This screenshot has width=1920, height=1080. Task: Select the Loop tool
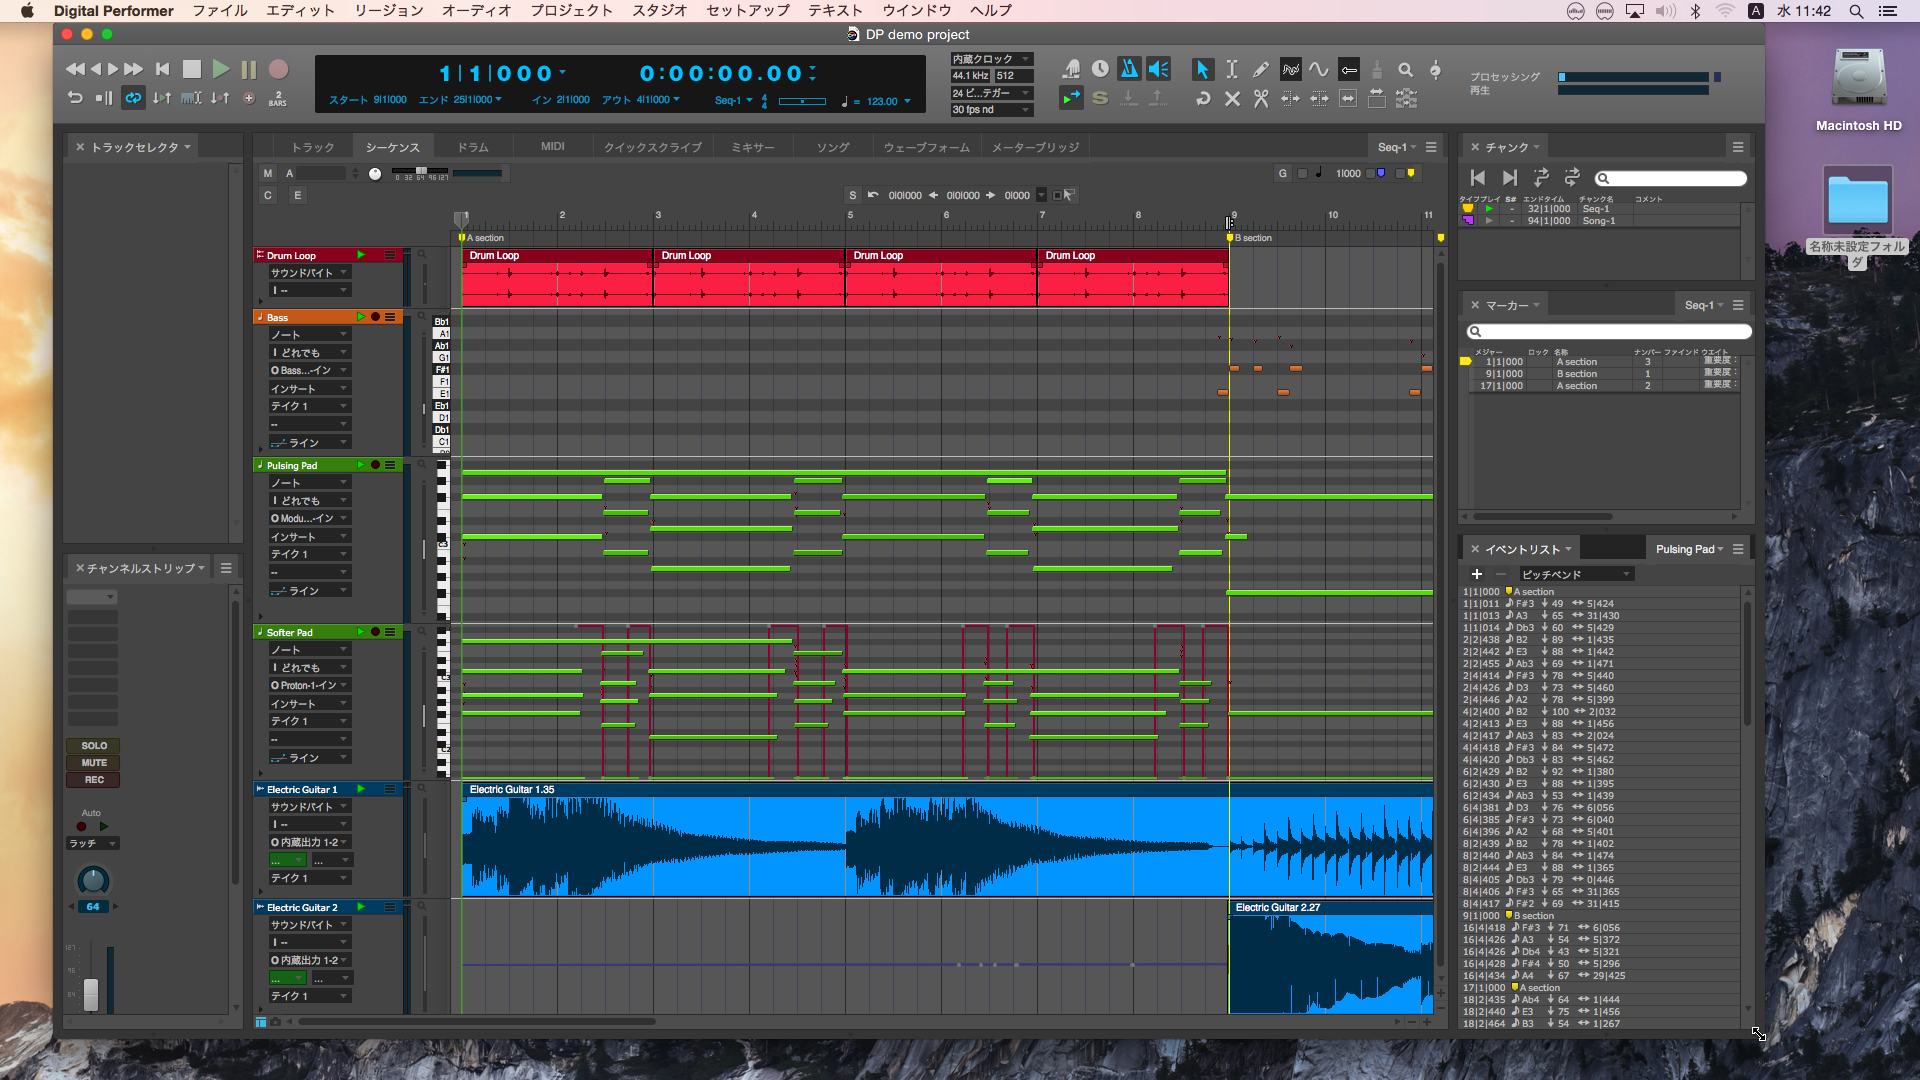click(1203, 98)
